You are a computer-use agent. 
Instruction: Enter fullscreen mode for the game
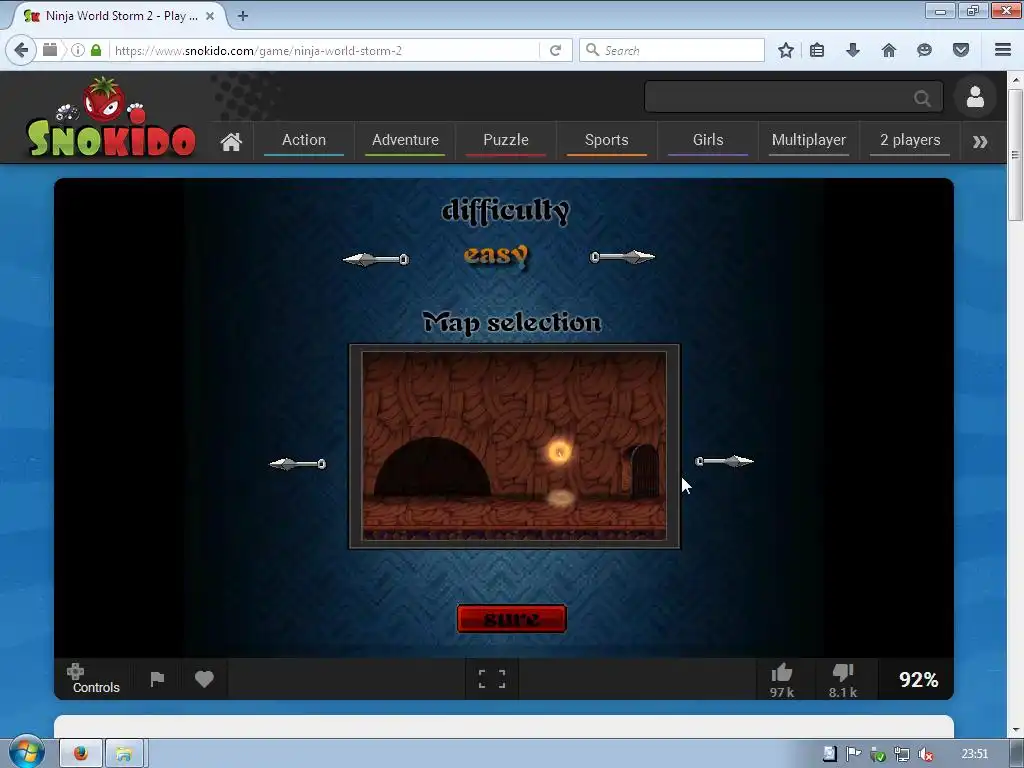[x=492, y=679]
